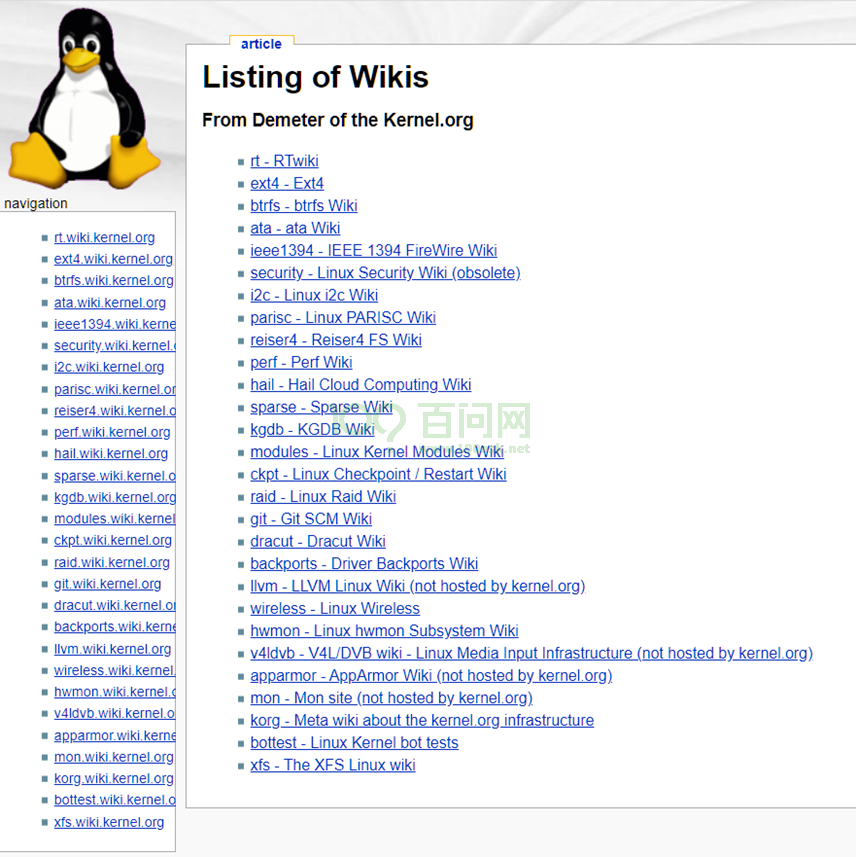
Task: Select git.wiki.kernel.org in the sidebar
Action: 107,584
